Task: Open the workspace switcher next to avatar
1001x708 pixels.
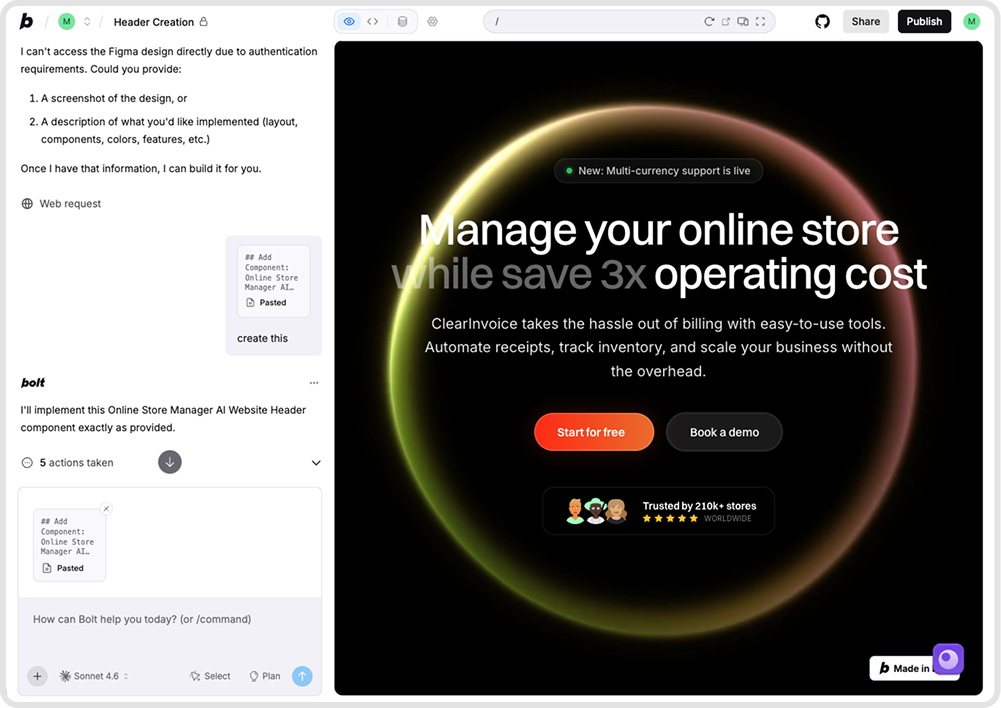Action: point(87,21)
